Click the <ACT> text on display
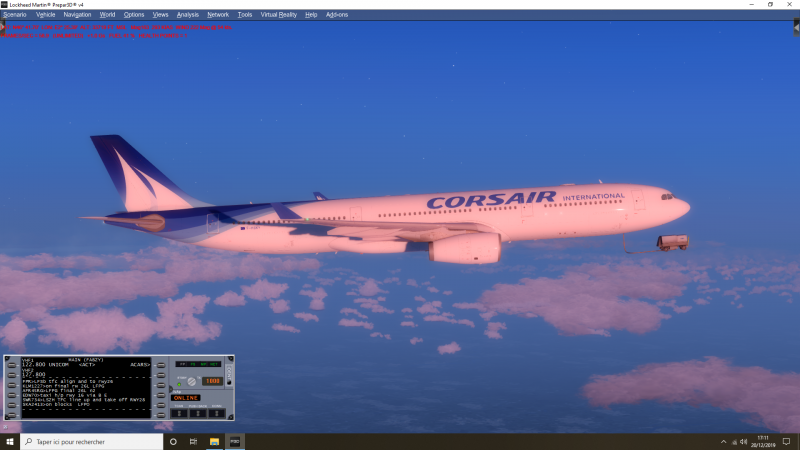 (87, 365)
